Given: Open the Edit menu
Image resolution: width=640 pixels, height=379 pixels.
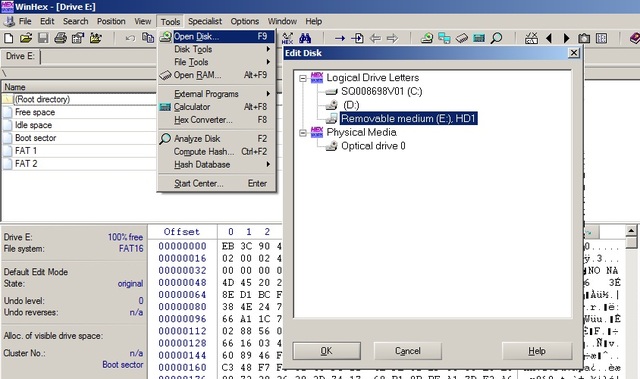Looking at the screenshot, I should point(47,21).
